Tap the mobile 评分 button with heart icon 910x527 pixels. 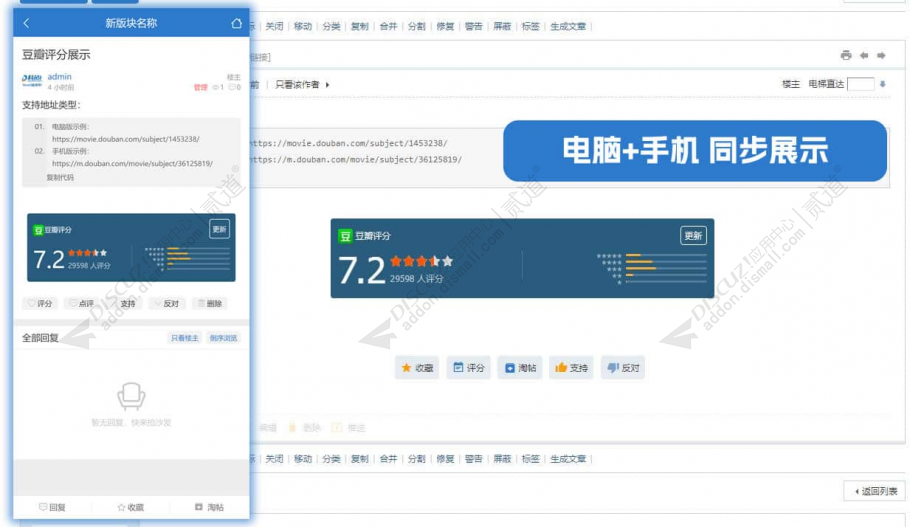point(40,304)
